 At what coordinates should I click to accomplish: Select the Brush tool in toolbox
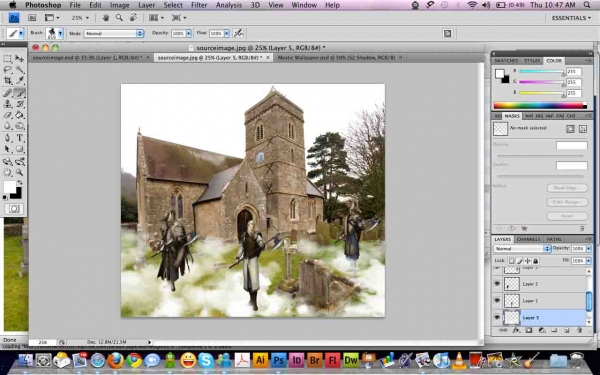click(x=20, y=93)
